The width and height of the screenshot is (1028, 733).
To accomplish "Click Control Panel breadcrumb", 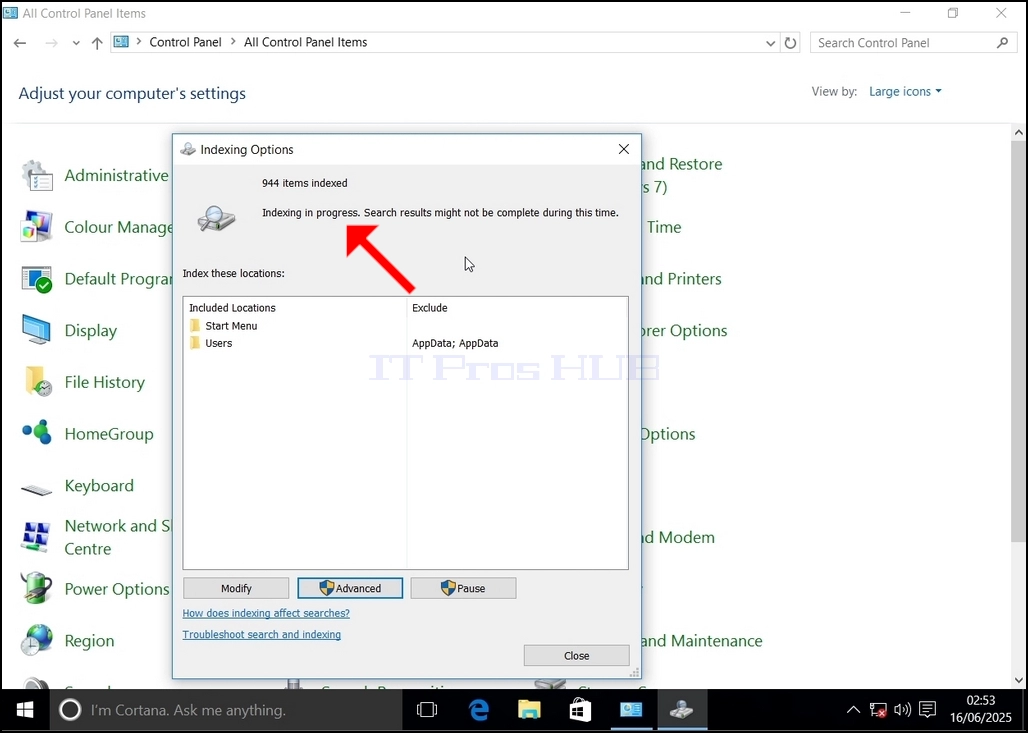I will [x=186, y=42].
